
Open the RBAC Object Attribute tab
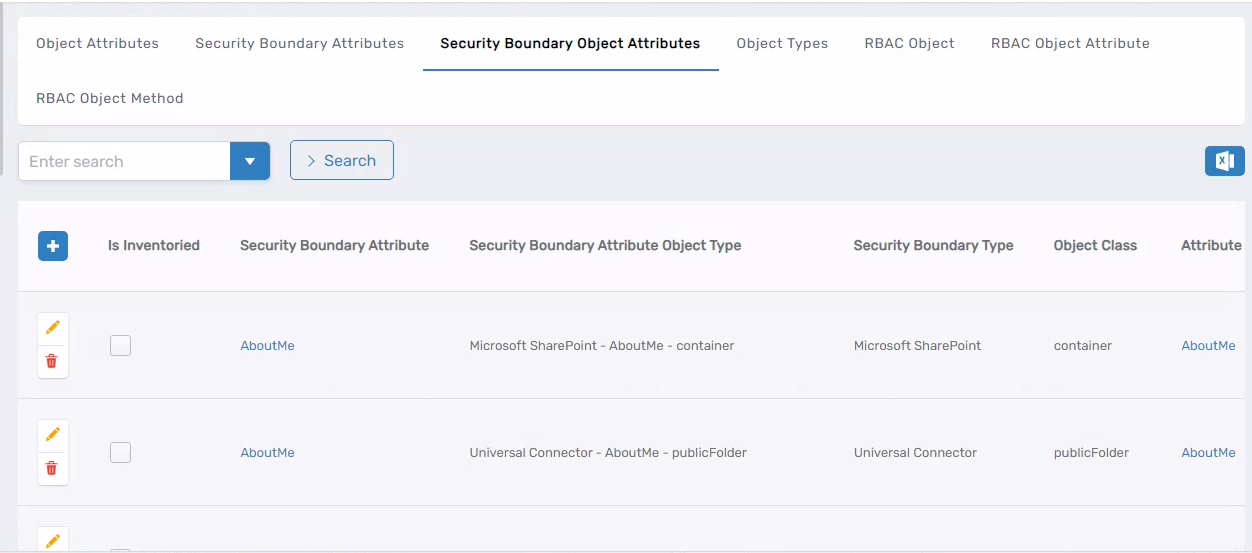tap(1070, 43)
